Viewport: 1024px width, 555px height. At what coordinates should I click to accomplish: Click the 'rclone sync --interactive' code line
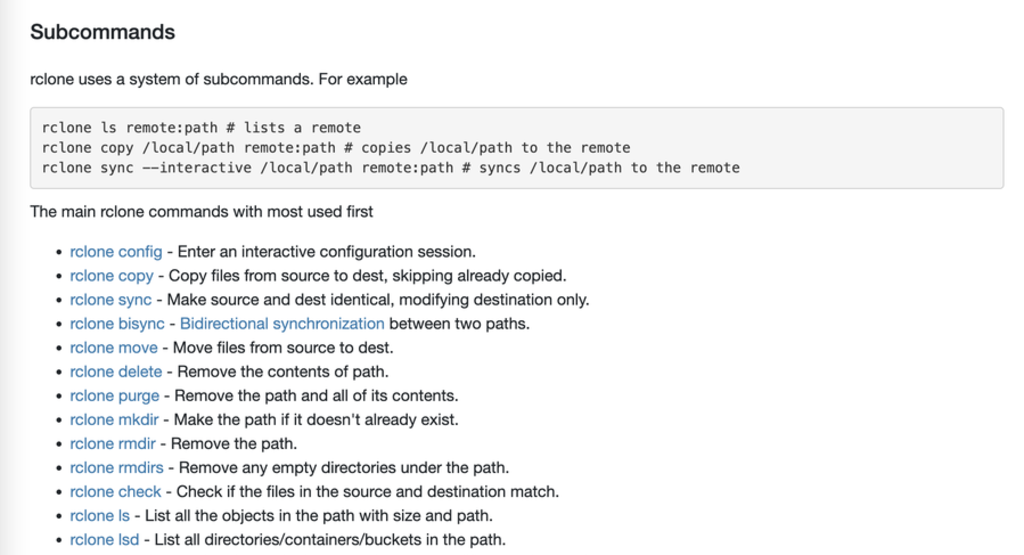390,168
